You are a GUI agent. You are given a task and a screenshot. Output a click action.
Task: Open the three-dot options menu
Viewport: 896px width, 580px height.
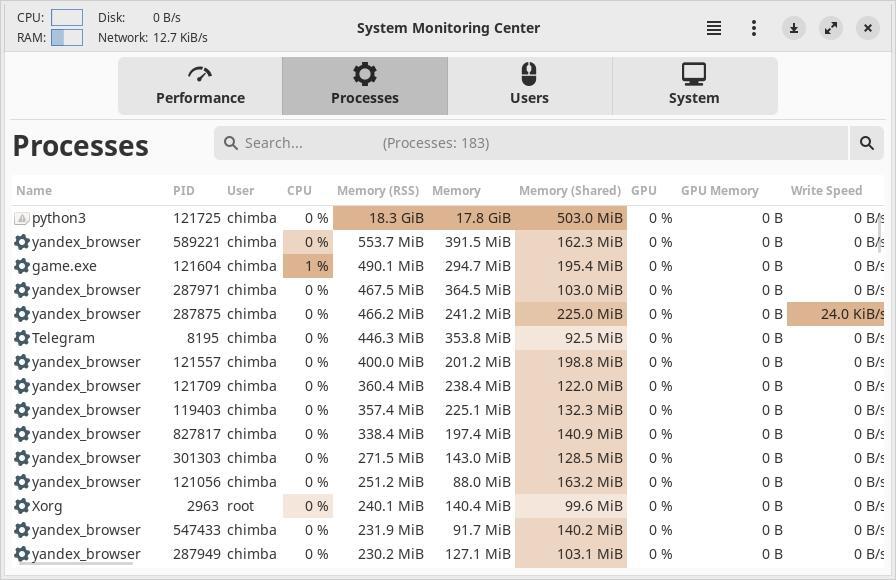pos(754,28)
